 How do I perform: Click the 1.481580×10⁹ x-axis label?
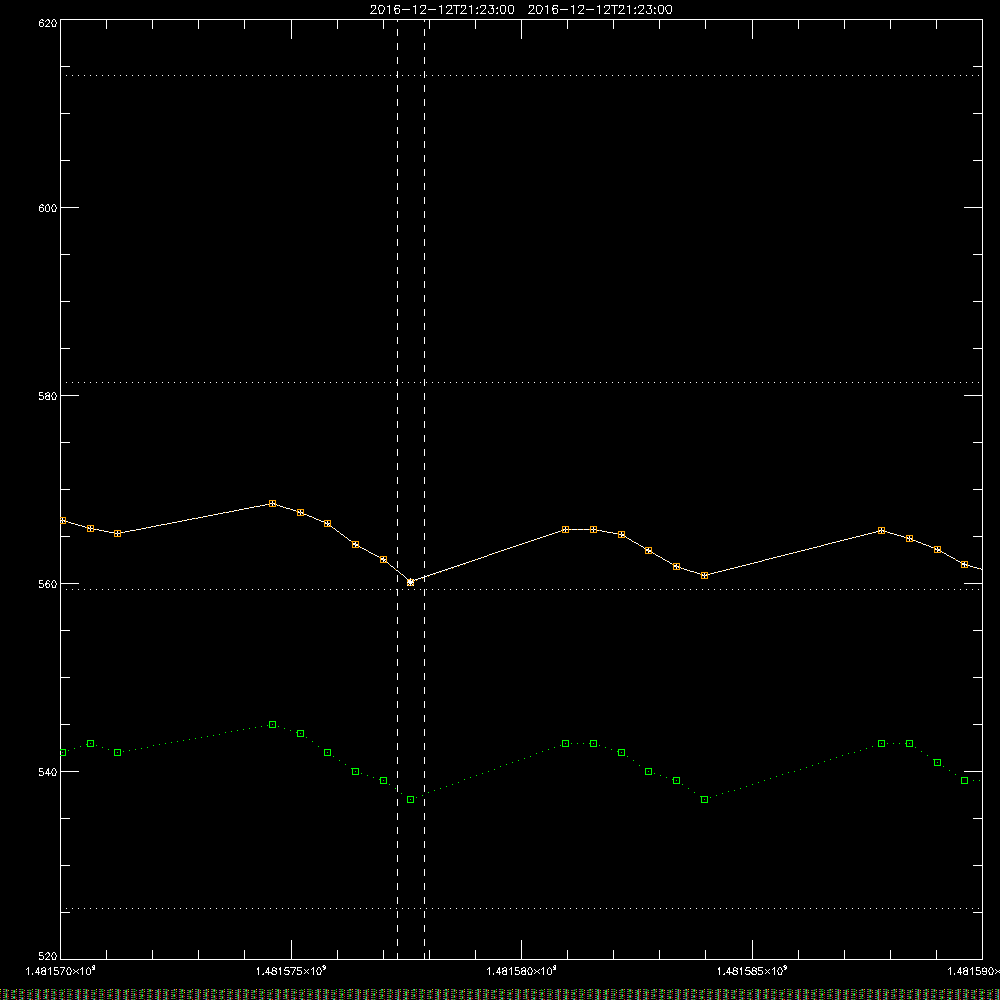522,971
